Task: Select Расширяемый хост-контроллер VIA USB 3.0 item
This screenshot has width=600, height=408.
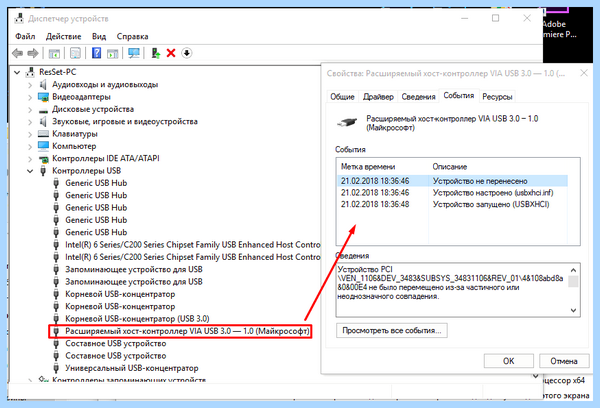Action: pos(187,331)
